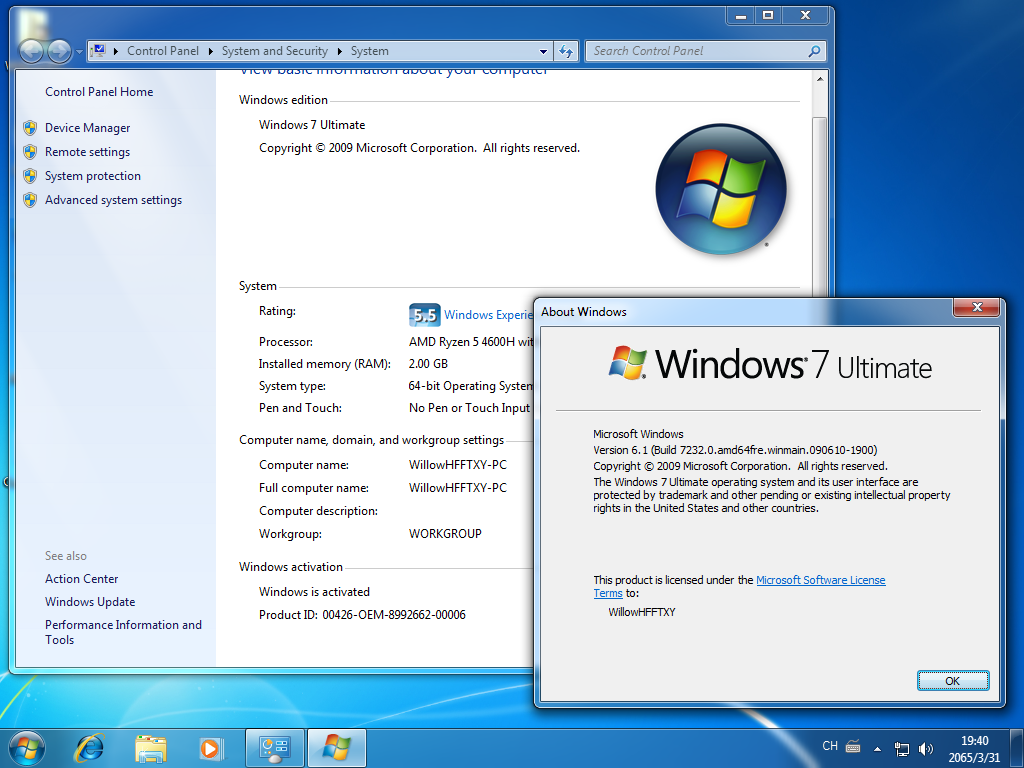Open Device Manager link
1024x768 pixels.
[x=88, y=128]
